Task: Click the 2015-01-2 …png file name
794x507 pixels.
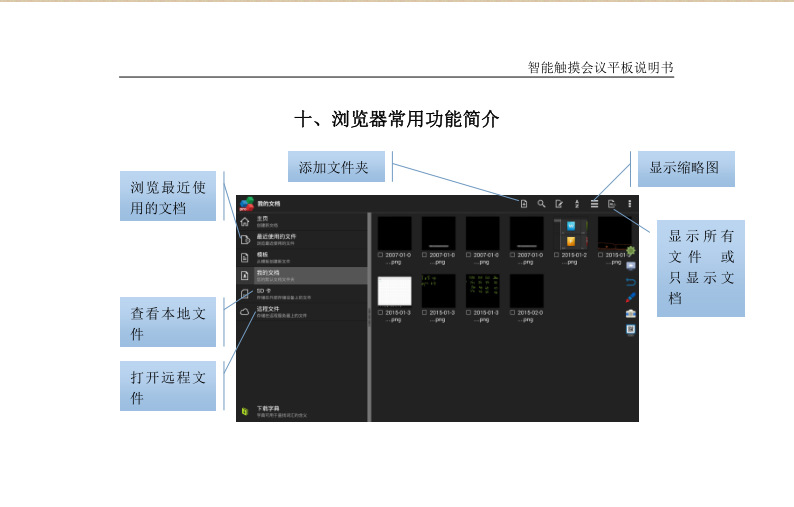Action: coord(574,258)
